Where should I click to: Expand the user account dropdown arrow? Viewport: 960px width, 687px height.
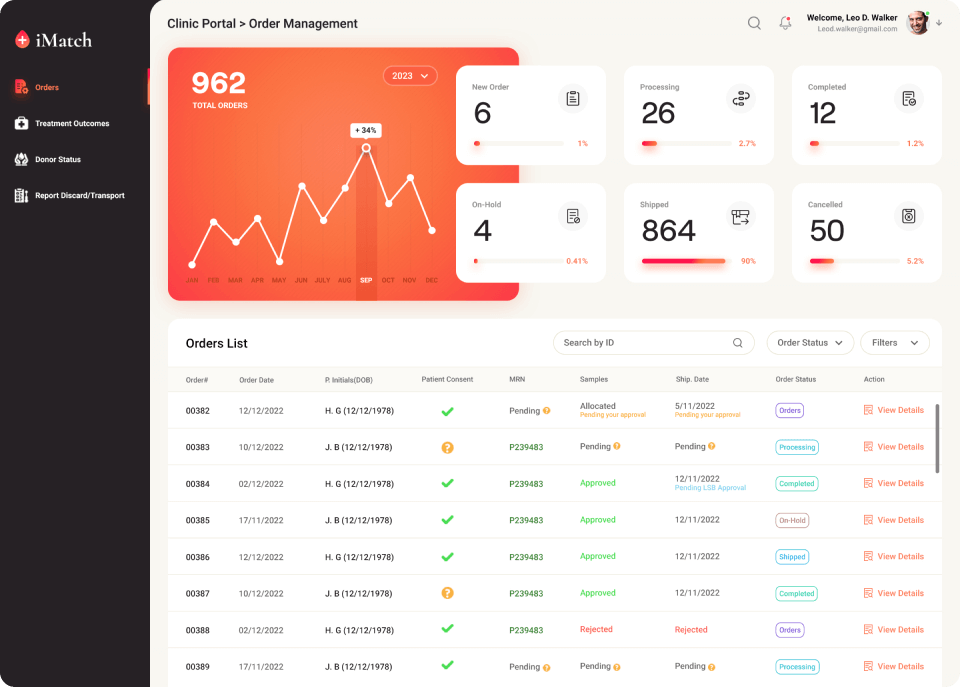939,23
